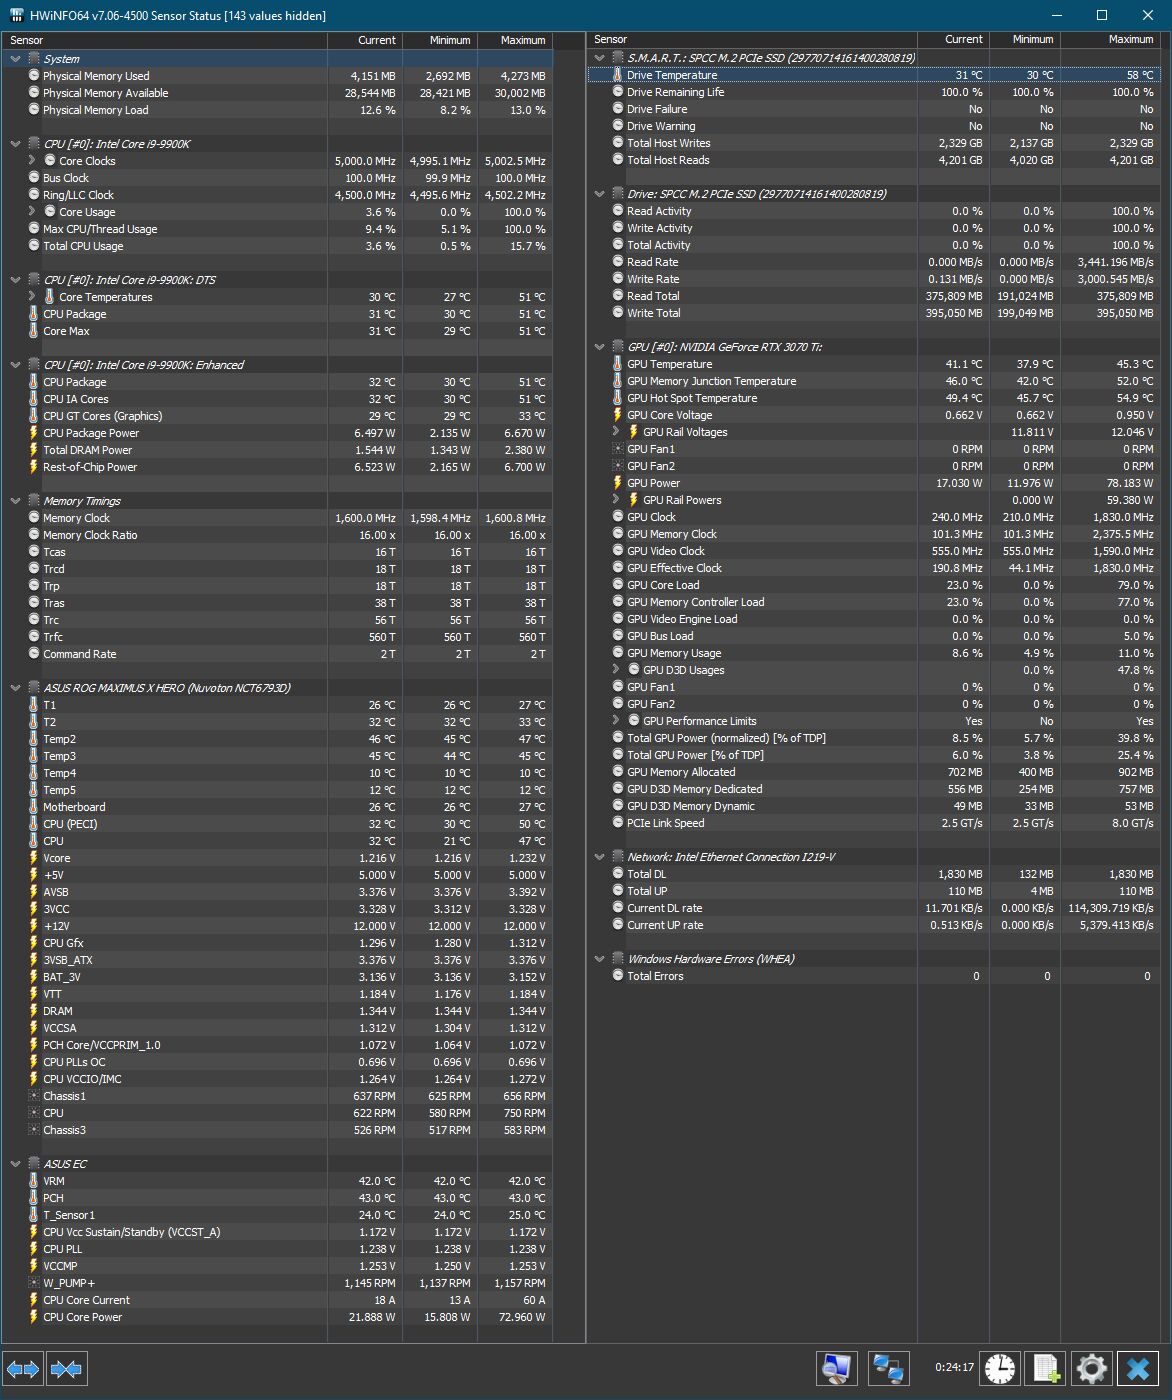Image resolution: width=1172 pixels, height=1400 pixels.
Task: Start logging with the sheet-plus icon
Action: tap(1046, 1367)
